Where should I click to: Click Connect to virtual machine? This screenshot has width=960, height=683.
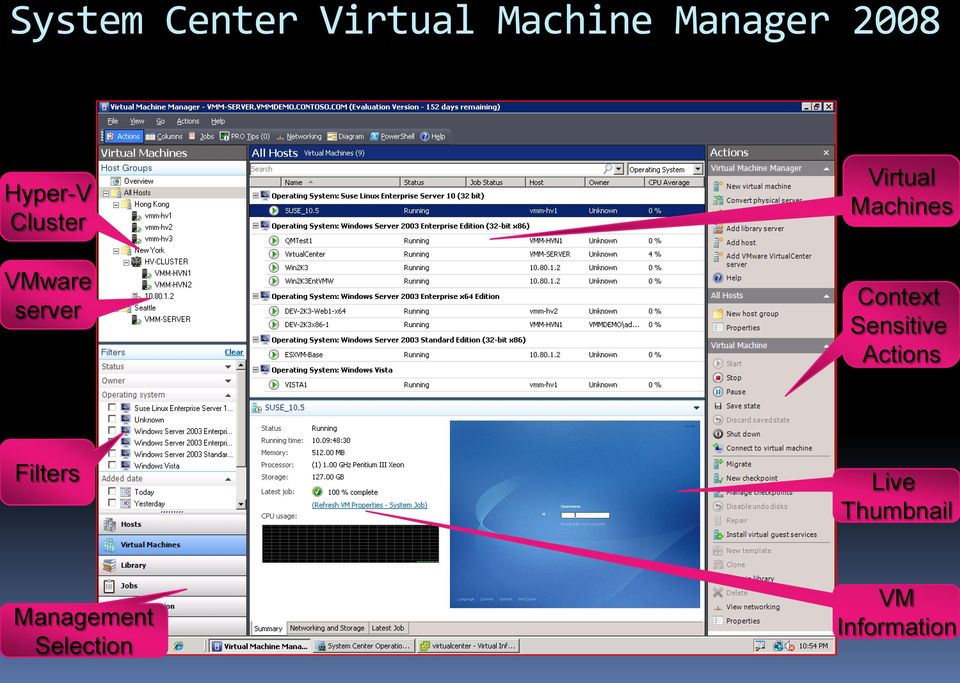[763, 448]
